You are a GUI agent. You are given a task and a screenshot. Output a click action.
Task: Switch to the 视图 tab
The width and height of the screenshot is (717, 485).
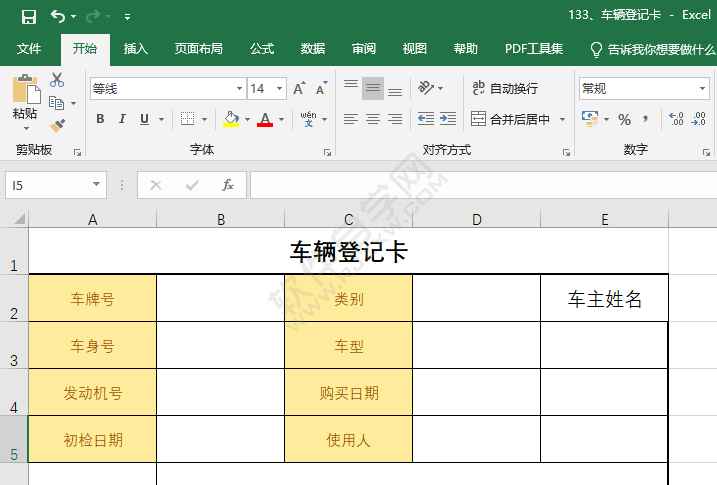coord(415,49)
